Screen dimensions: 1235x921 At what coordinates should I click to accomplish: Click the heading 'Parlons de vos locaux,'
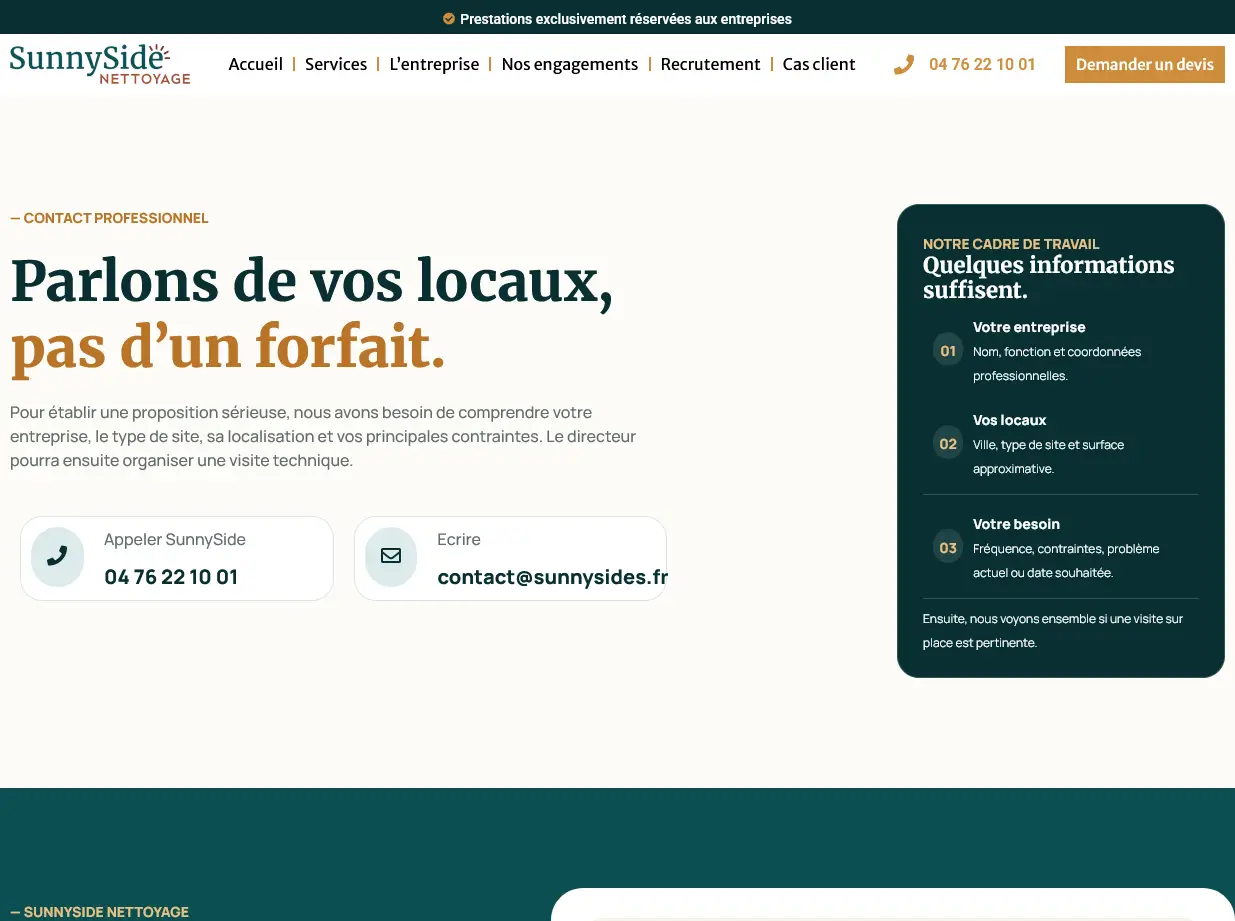[x=311, y=280]
